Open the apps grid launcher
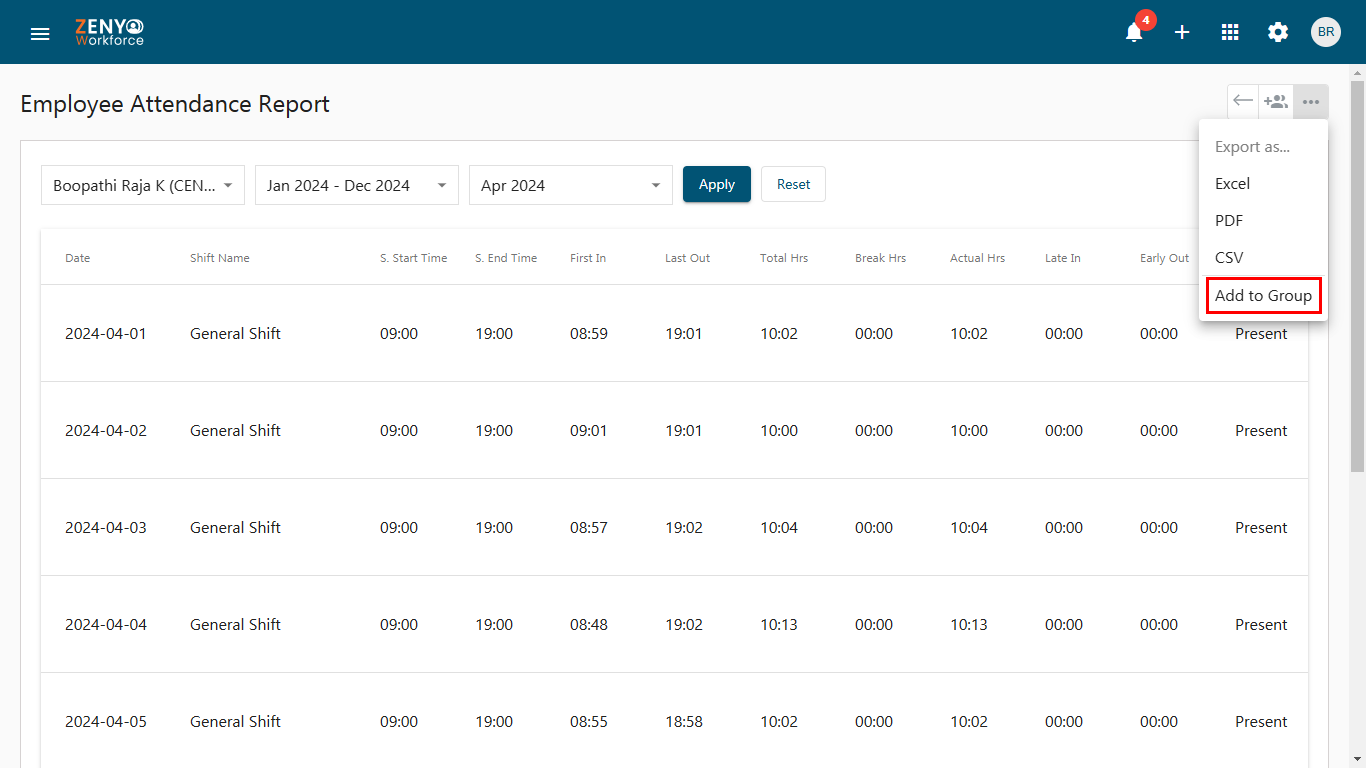 (1230, 32)
